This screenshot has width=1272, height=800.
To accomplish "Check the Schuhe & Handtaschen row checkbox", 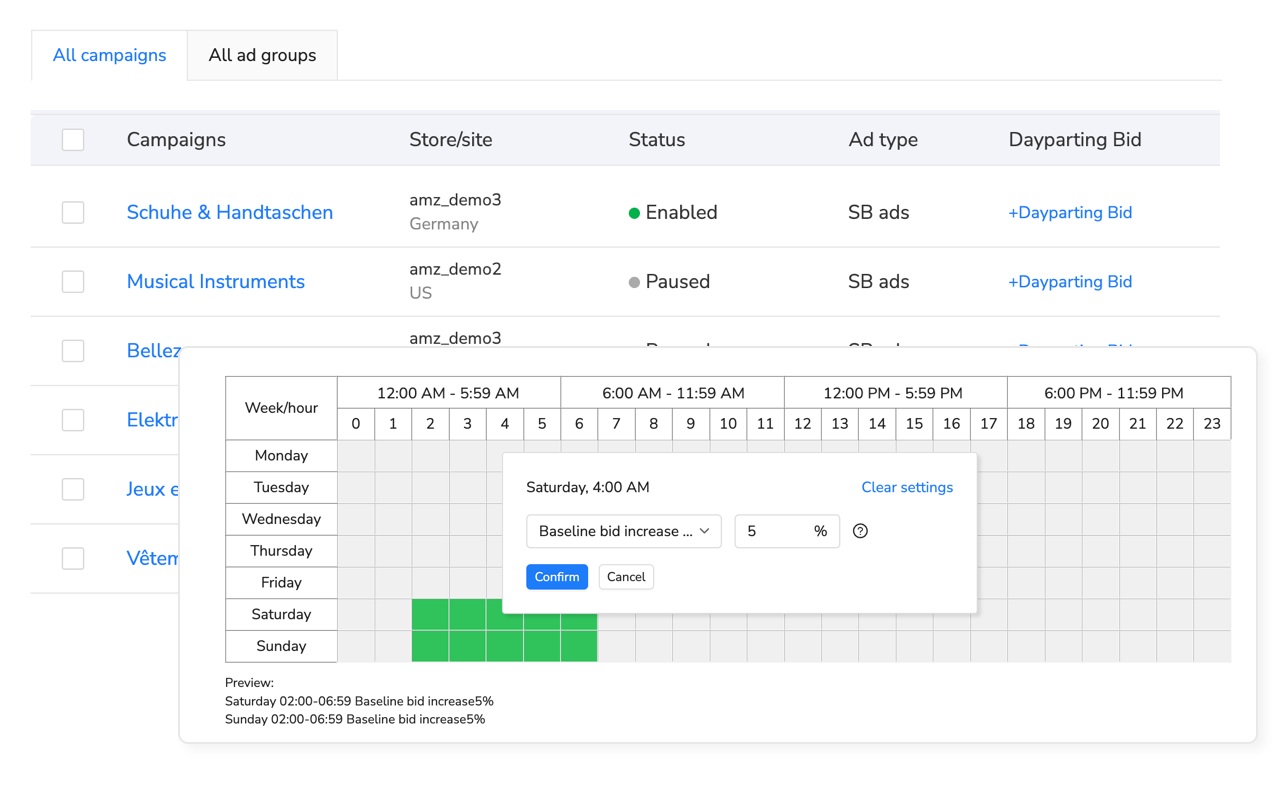I will point(73,212).
